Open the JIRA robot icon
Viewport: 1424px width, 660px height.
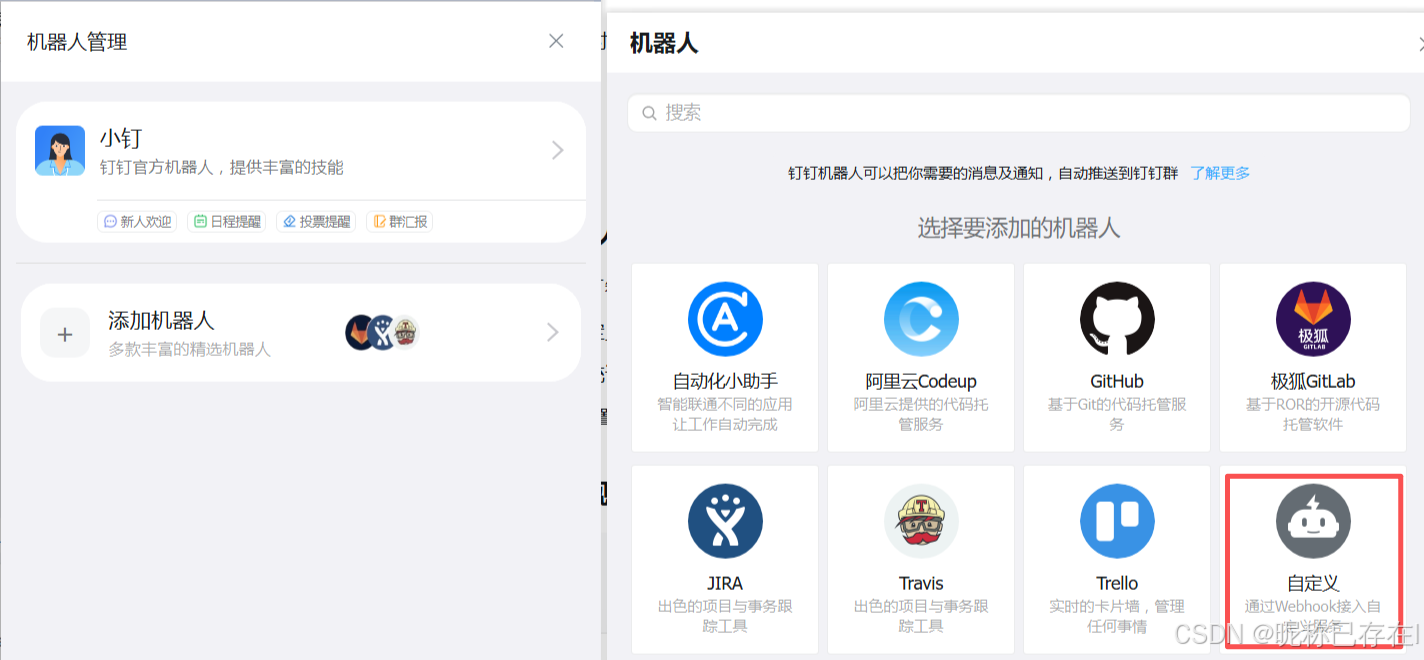click(x=725, y=521)
